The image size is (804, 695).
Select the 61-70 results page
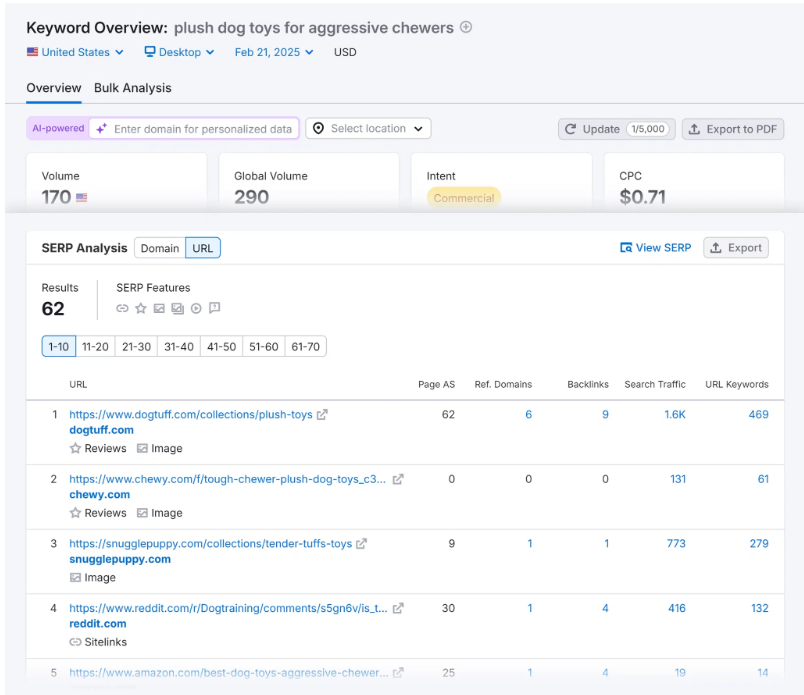pos(306,347)
